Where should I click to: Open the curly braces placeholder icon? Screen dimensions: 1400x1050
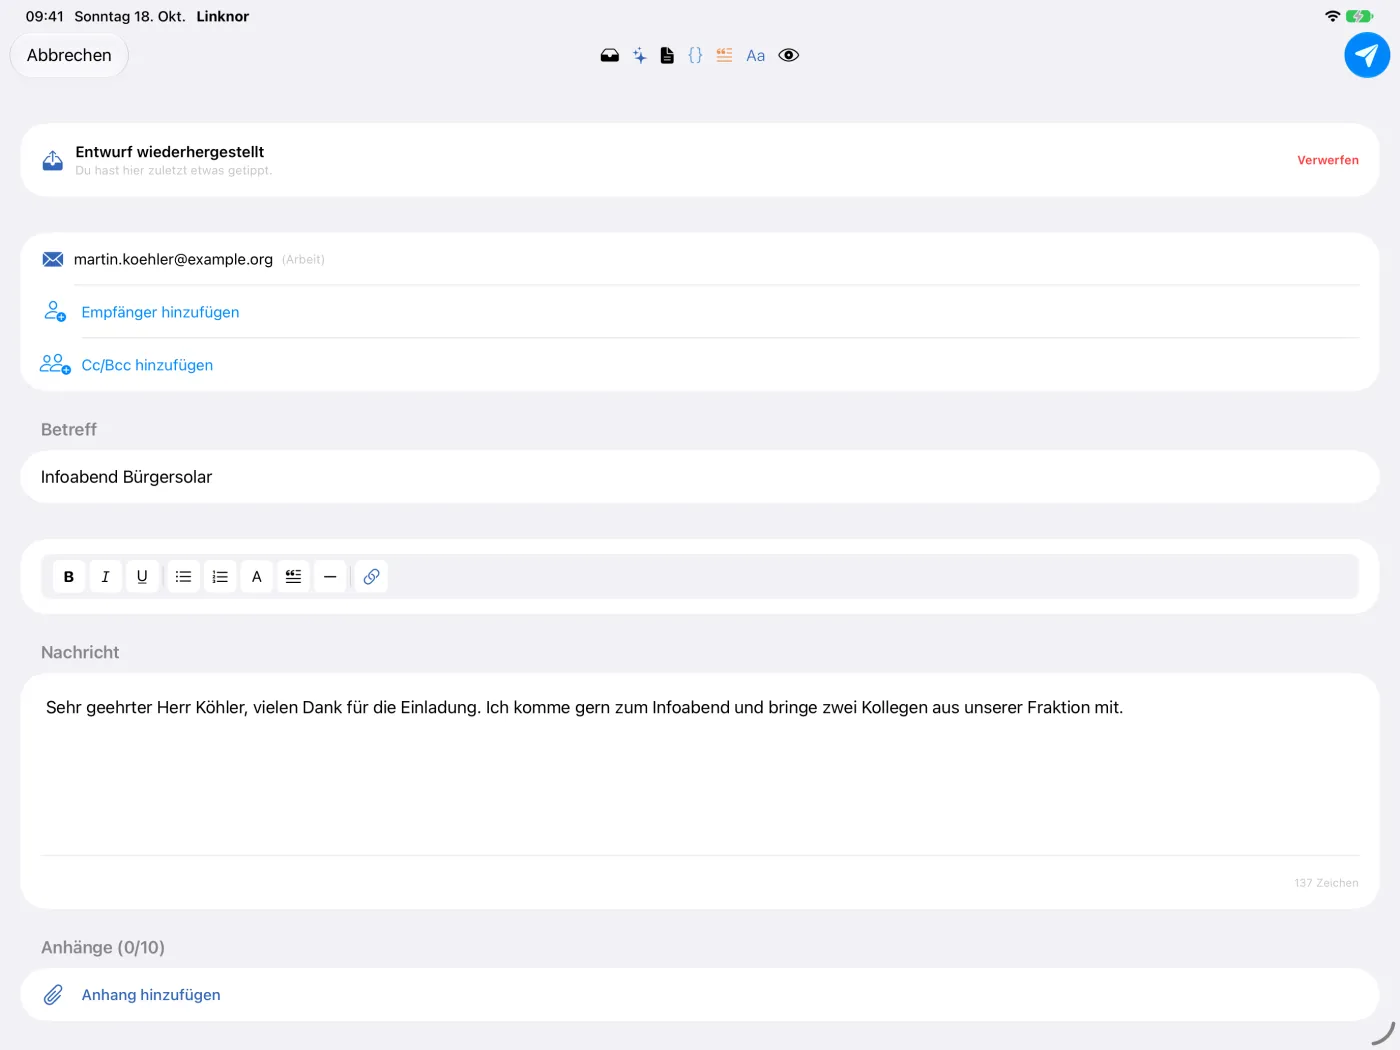coord(695,55)
